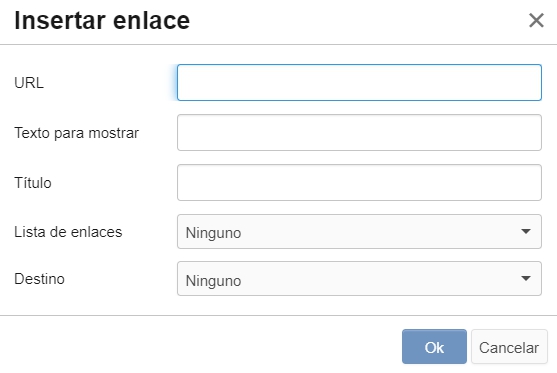Click the dropdown arrow of Lista de enlaces

click(x=526, y=232)
